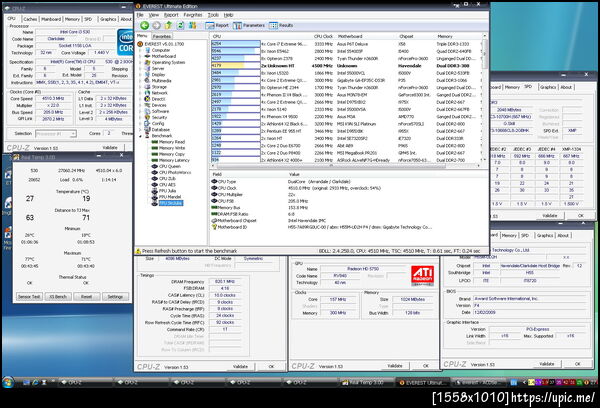Select the Config node icon in EVEREST tree

click(147, 124)
